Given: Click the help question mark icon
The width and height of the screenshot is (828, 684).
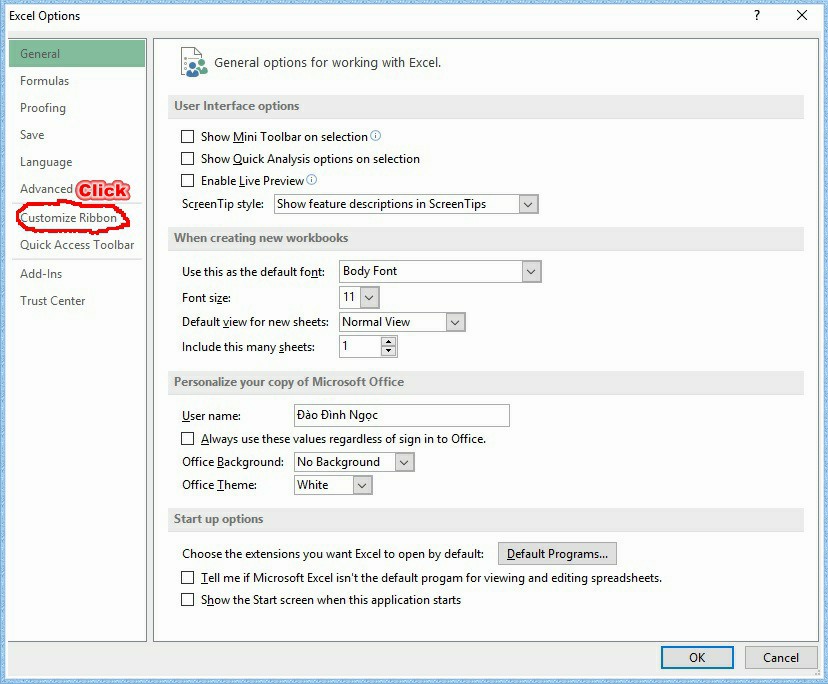Looking at the screenshot, I should (757, 15).
